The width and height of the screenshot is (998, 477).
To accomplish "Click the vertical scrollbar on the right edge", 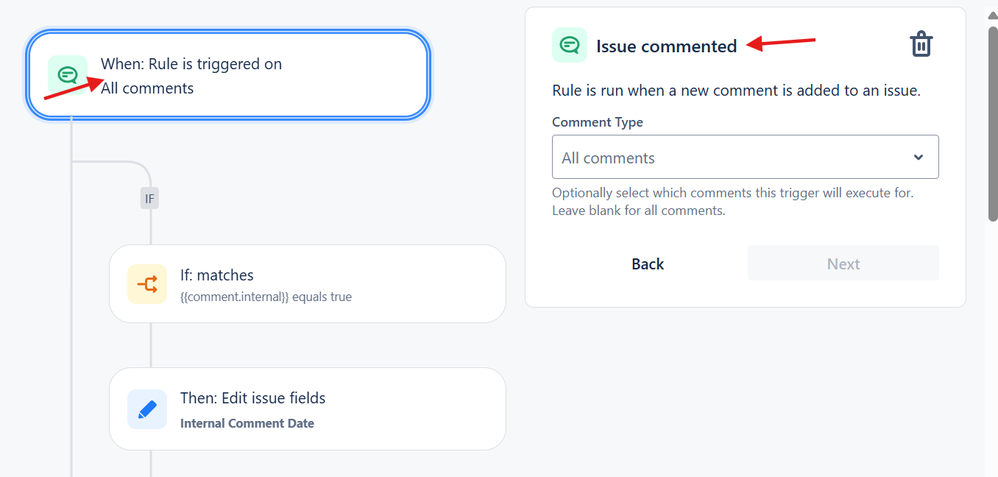I will pos(991,110).
